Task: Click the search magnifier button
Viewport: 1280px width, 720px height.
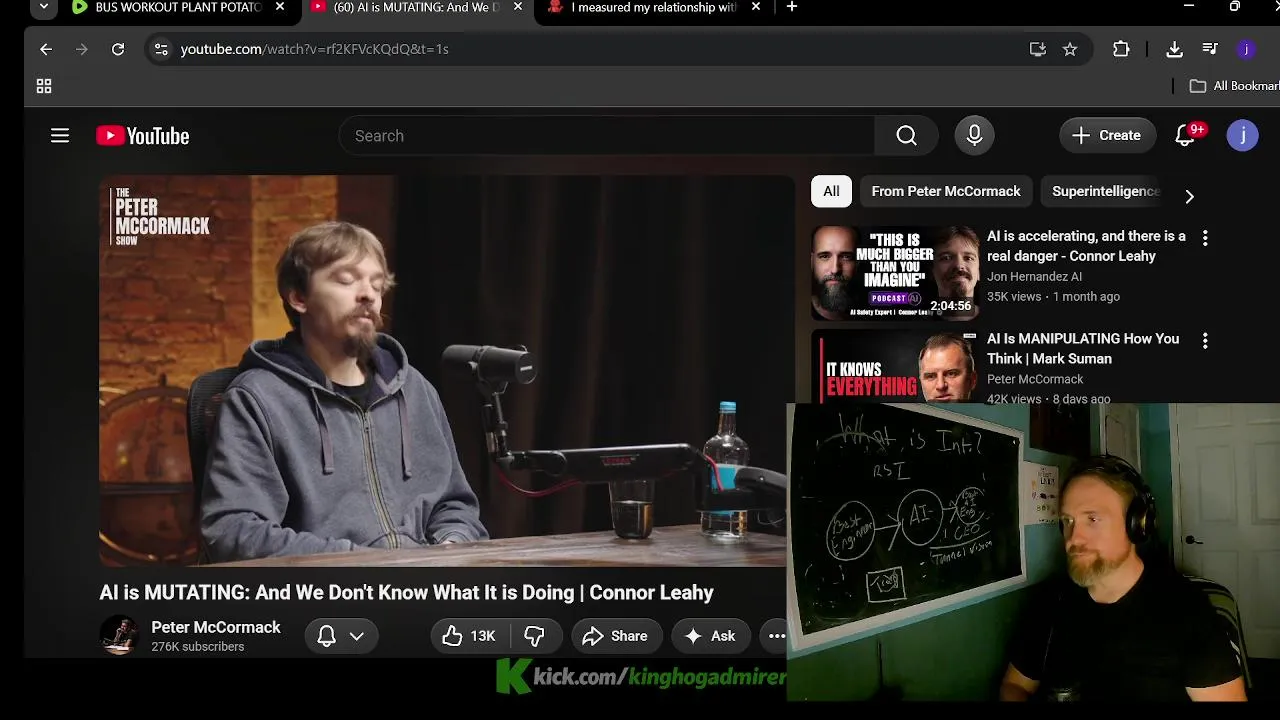Action: click(x=906, y=136)
